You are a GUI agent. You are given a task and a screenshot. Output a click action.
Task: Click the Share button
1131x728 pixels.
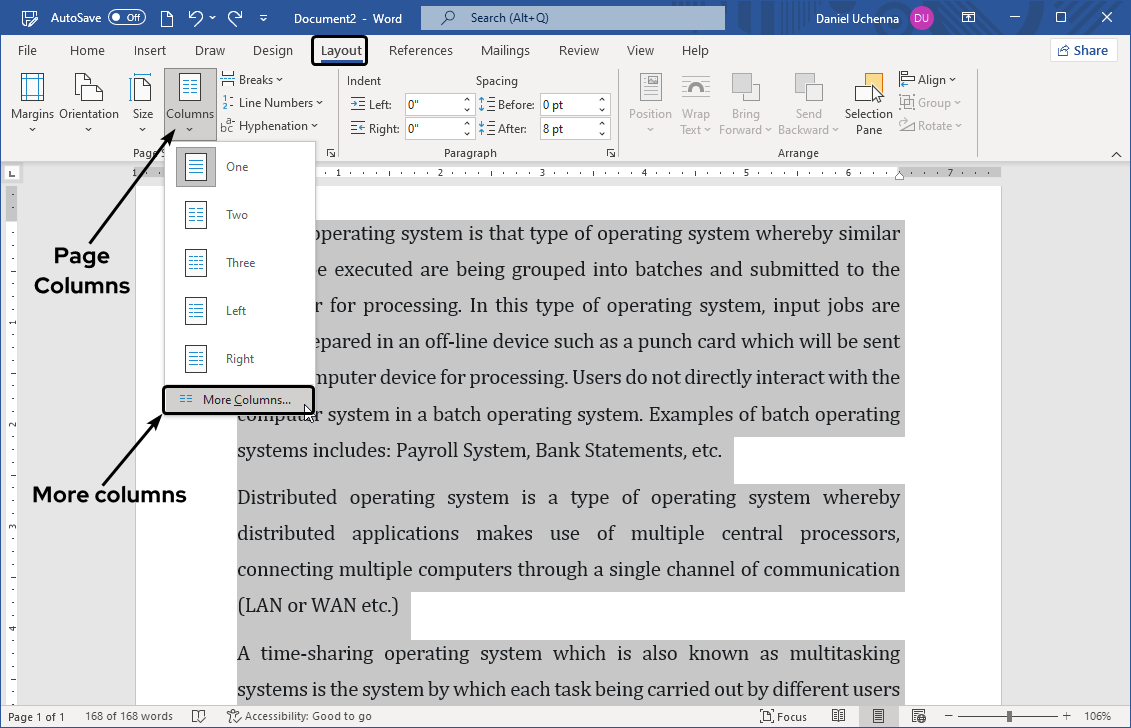(x=1083, y=51)
